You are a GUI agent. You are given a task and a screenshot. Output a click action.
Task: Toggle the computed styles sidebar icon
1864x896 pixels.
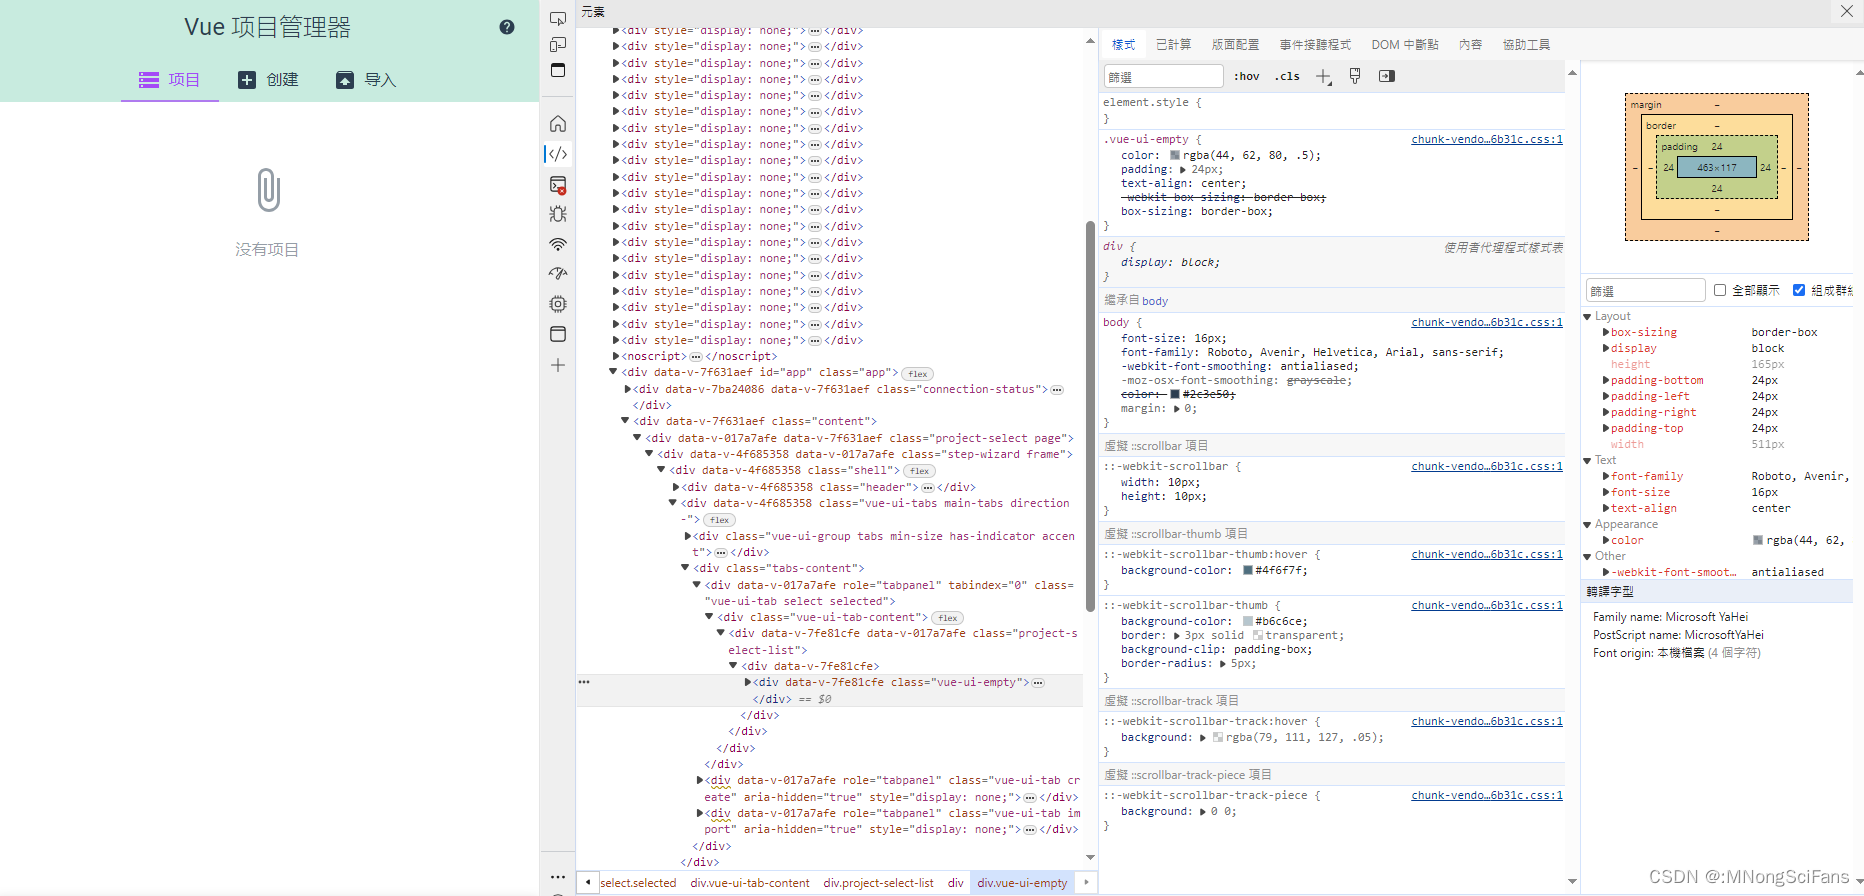1387,76
